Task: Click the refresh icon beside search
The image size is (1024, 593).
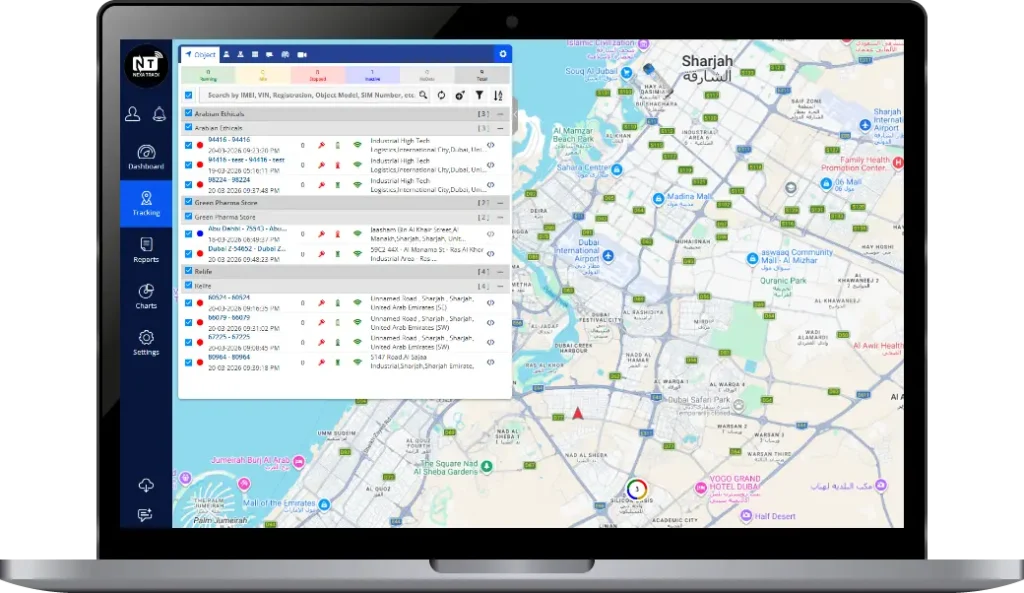Action: (440, 95)
